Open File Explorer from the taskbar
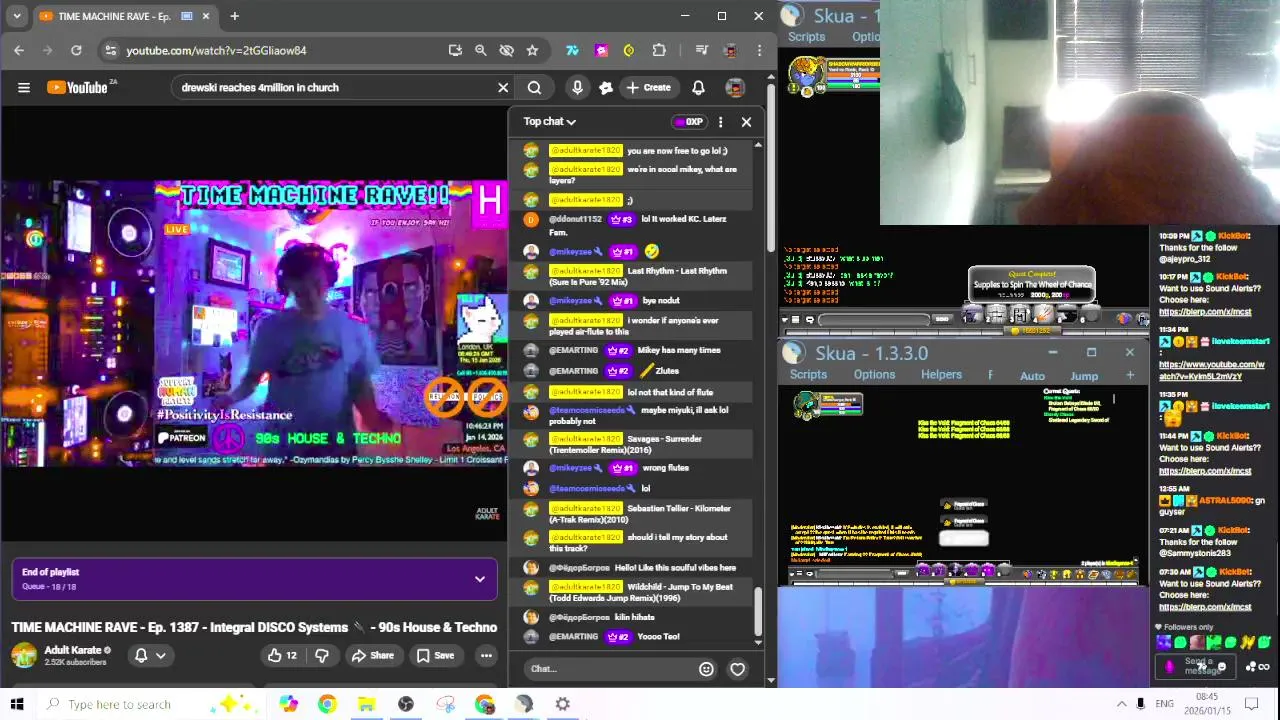Image resolution: width=1280 pixels, height=720 pixels. click(x=366, y=704)
